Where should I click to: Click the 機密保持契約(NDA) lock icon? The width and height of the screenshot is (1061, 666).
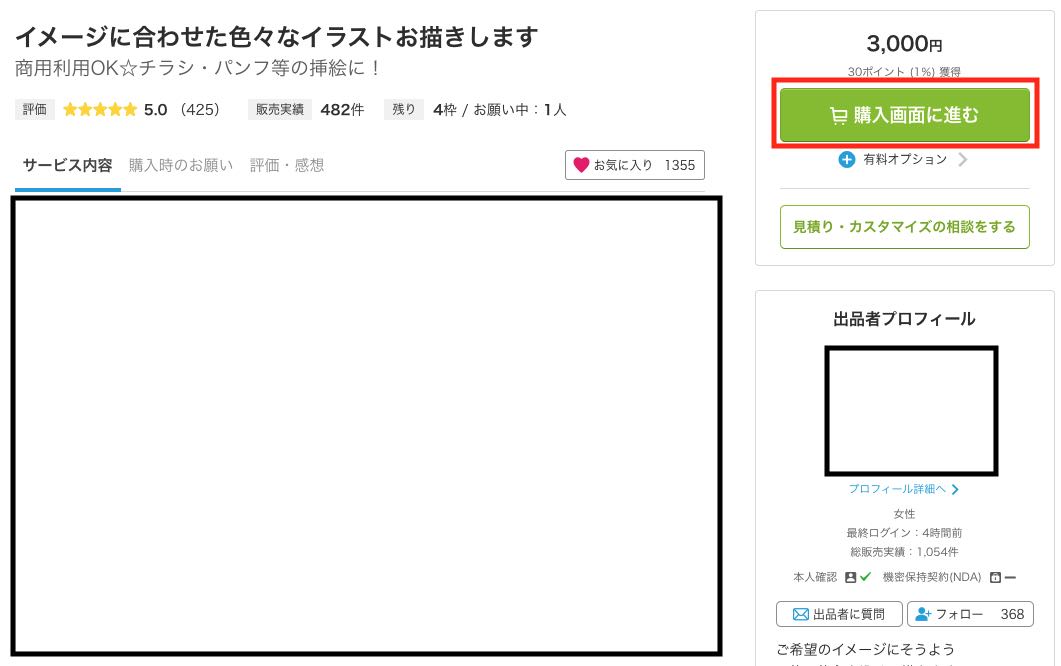coord(995,577)
